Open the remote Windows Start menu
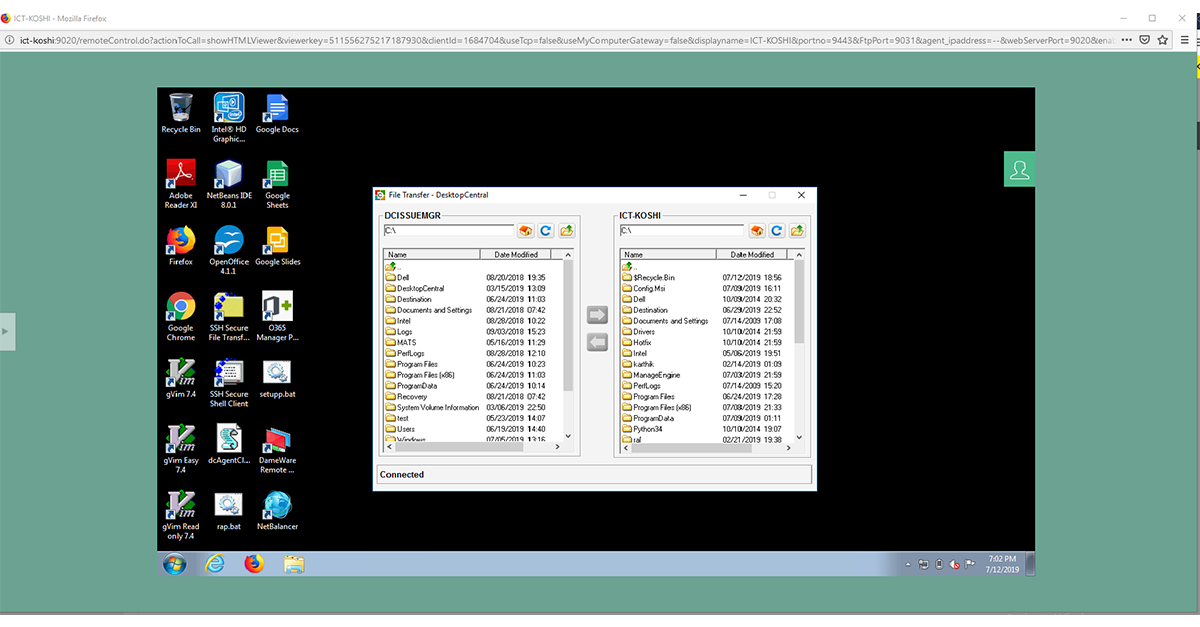 pyautogui.click(x=175, y=564)
